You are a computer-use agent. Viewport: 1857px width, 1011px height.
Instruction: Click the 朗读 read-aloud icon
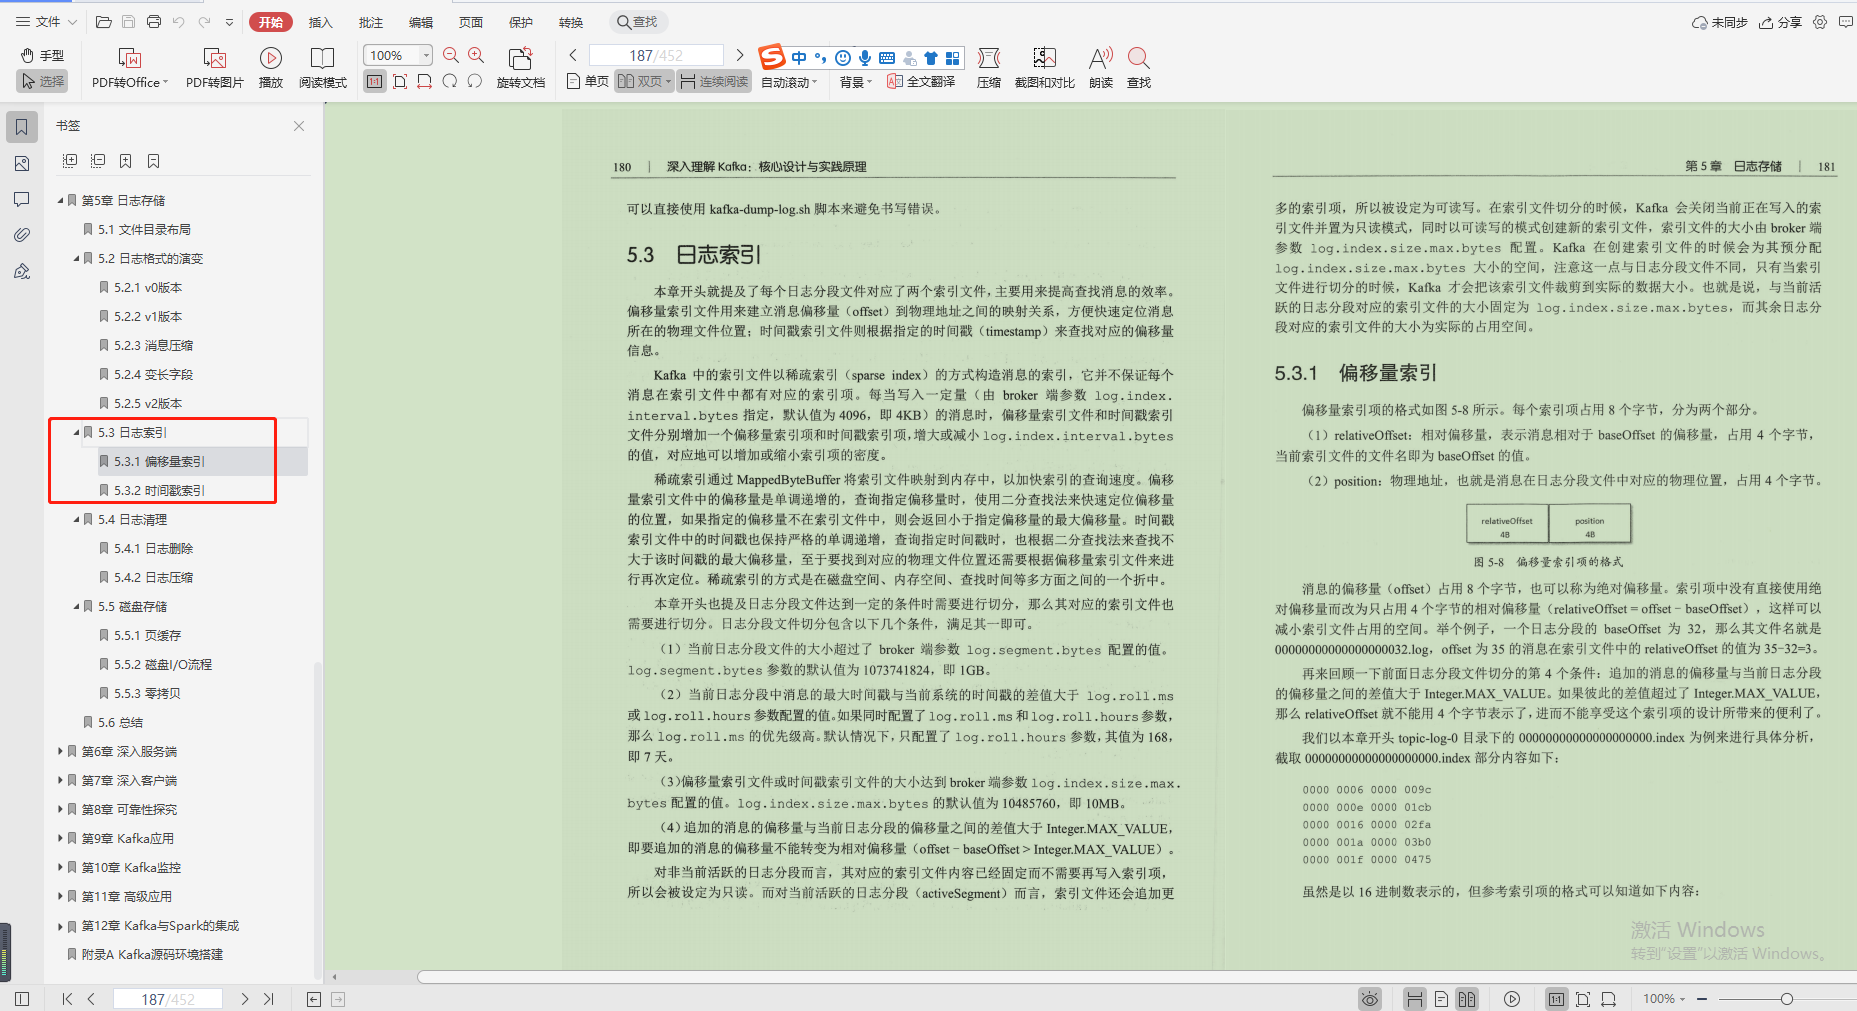coord(1100,58)
